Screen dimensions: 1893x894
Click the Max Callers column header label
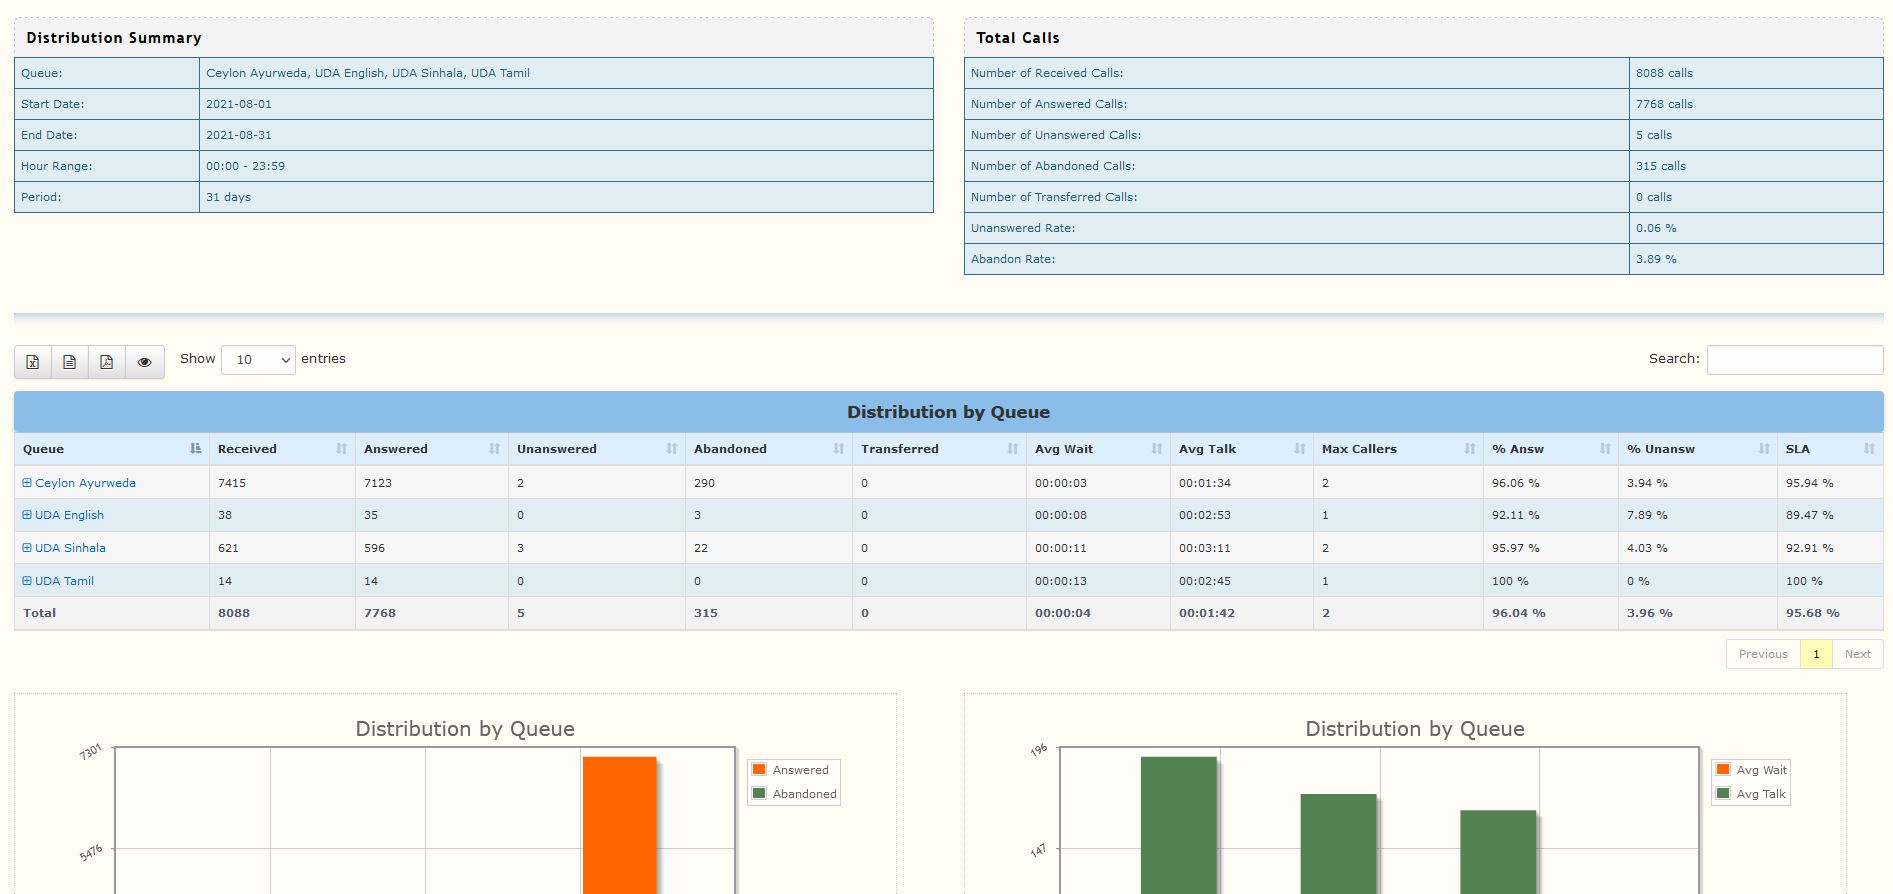click(x=1359, y=449)
